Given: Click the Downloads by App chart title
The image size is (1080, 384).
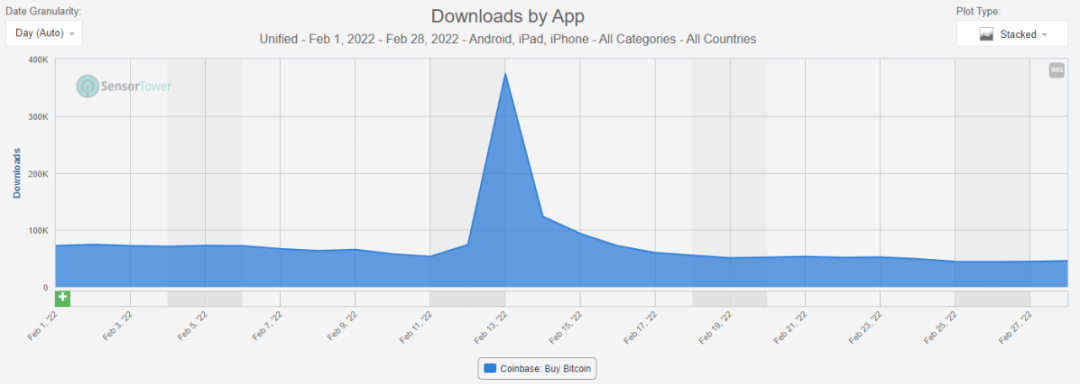Looking at the screenshot, I should (508, 16).
